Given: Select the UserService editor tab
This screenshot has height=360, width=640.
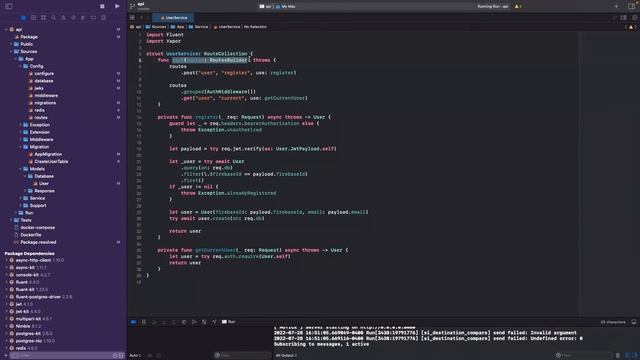Looking at the screenshot, I should pos(173,18).
